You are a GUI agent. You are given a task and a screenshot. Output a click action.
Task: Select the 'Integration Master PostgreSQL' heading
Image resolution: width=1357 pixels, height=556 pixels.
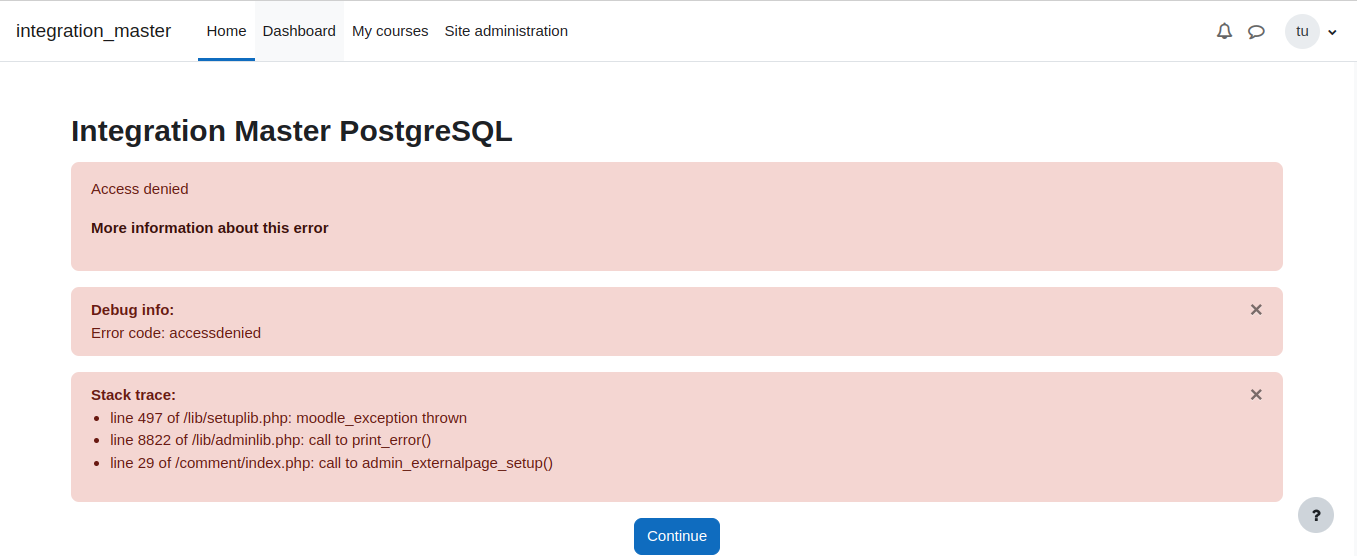[x=292, y=131]
